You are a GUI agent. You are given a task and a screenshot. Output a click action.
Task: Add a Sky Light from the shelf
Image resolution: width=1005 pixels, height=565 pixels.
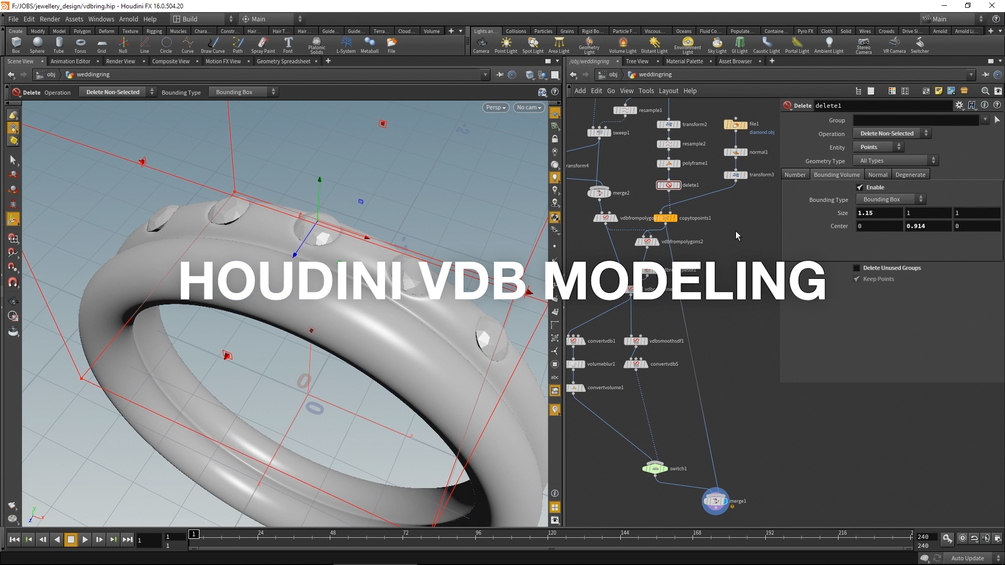[x=717, y=45]
